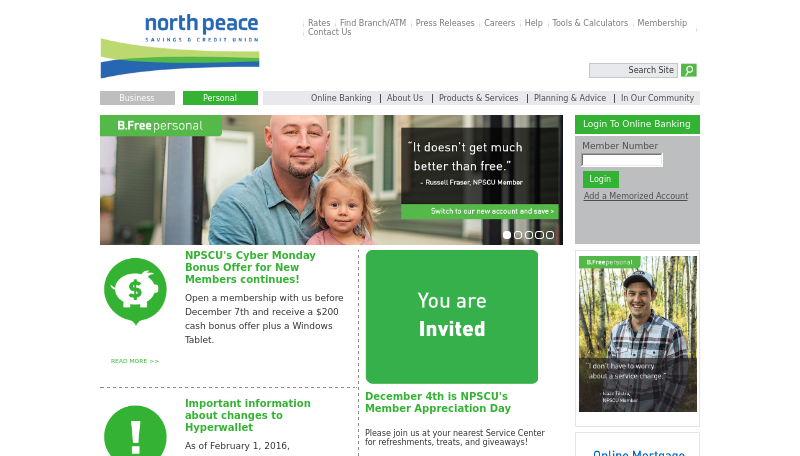Open Planning & Advice menu
Screen dimensions: 800x456
point(570,98)
